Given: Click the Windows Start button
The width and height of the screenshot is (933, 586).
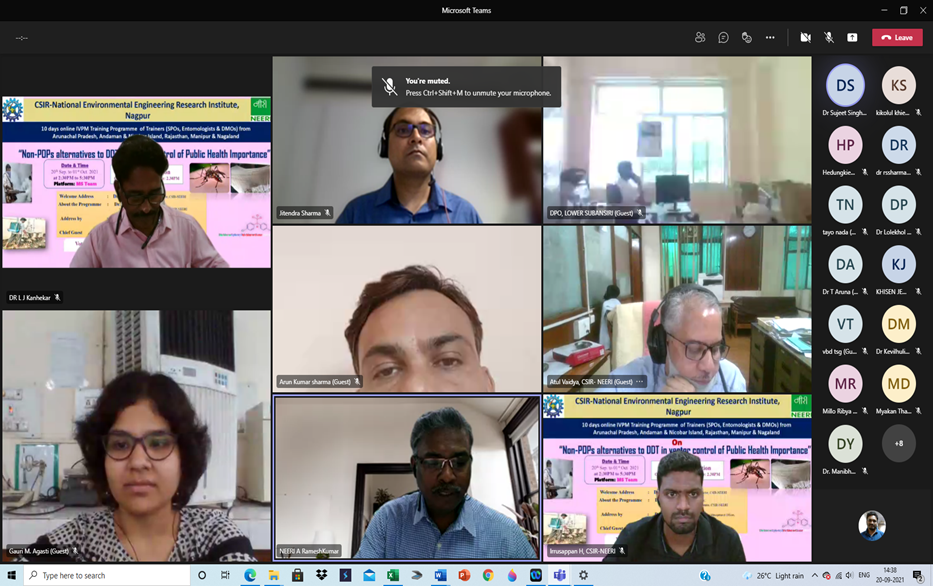Looking at the screenshot, I should [12, 576].
